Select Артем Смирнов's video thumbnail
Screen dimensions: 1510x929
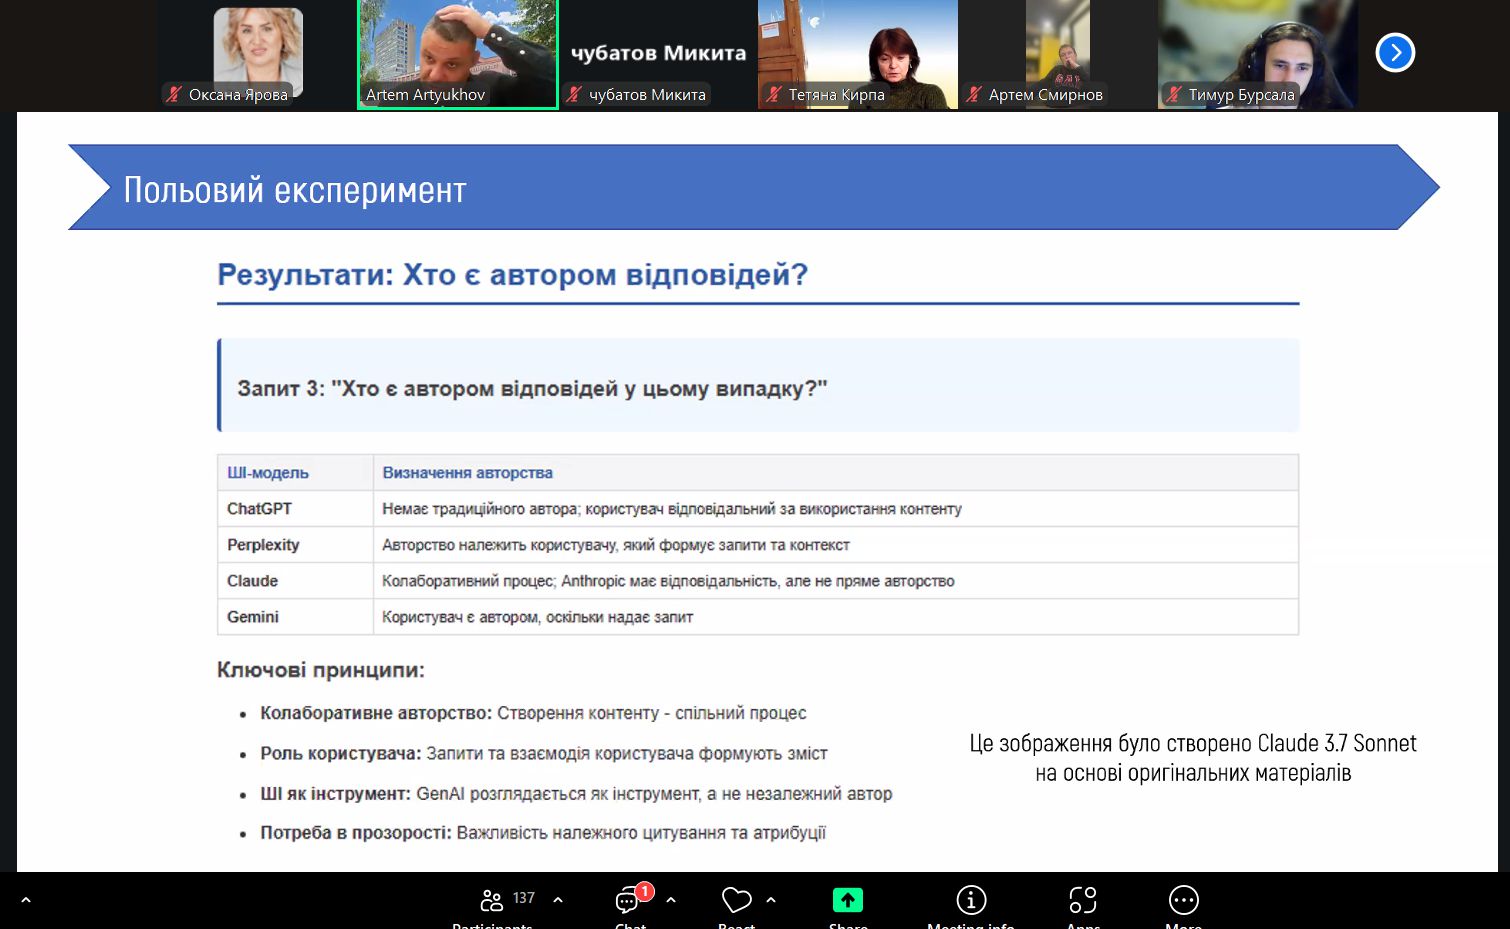[1057, 50]
